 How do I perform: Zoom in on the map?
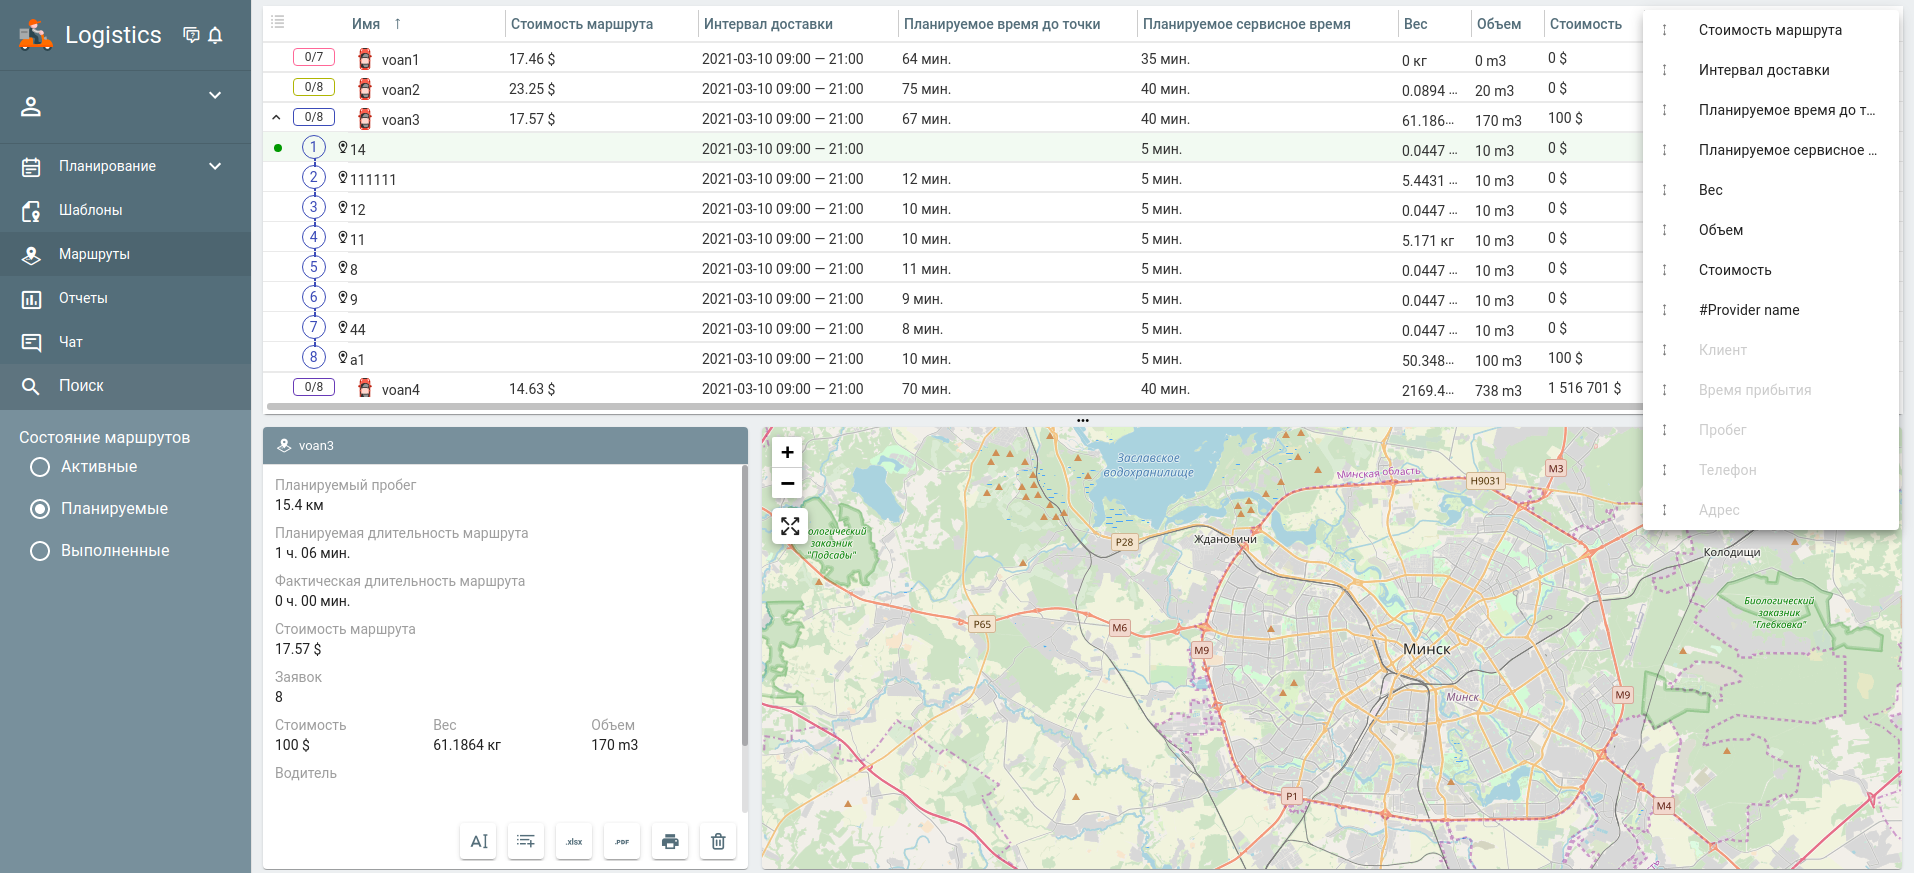788,452
